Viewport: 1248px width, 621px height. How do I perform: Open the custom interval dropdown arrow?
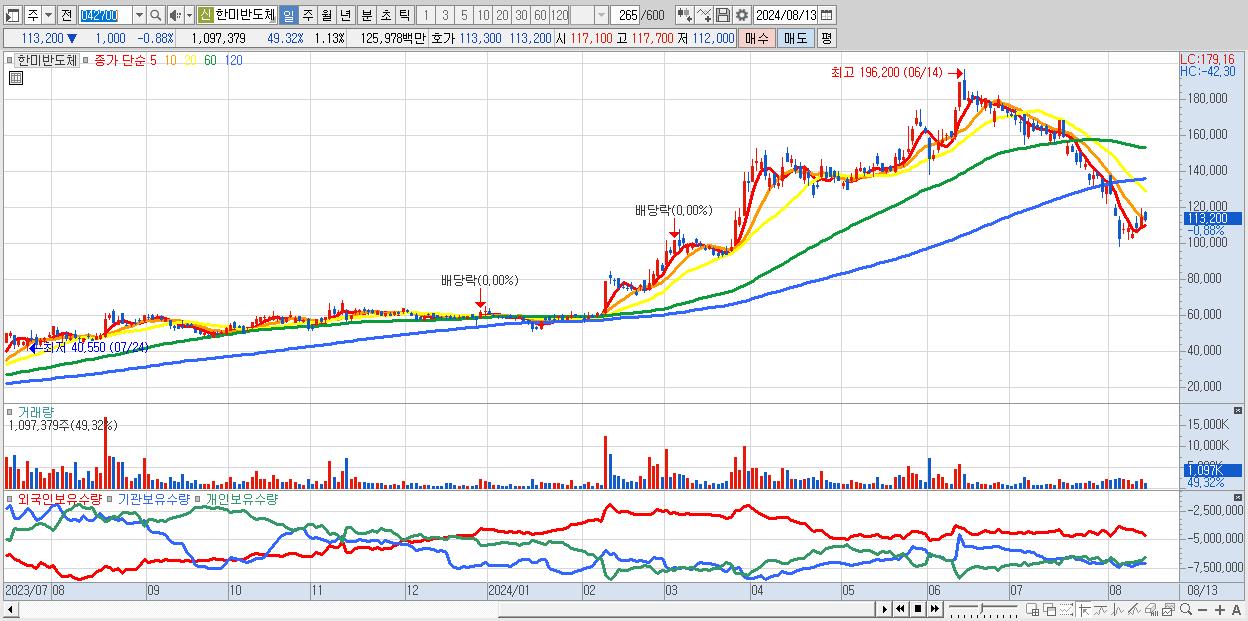(x=601, y=15)
